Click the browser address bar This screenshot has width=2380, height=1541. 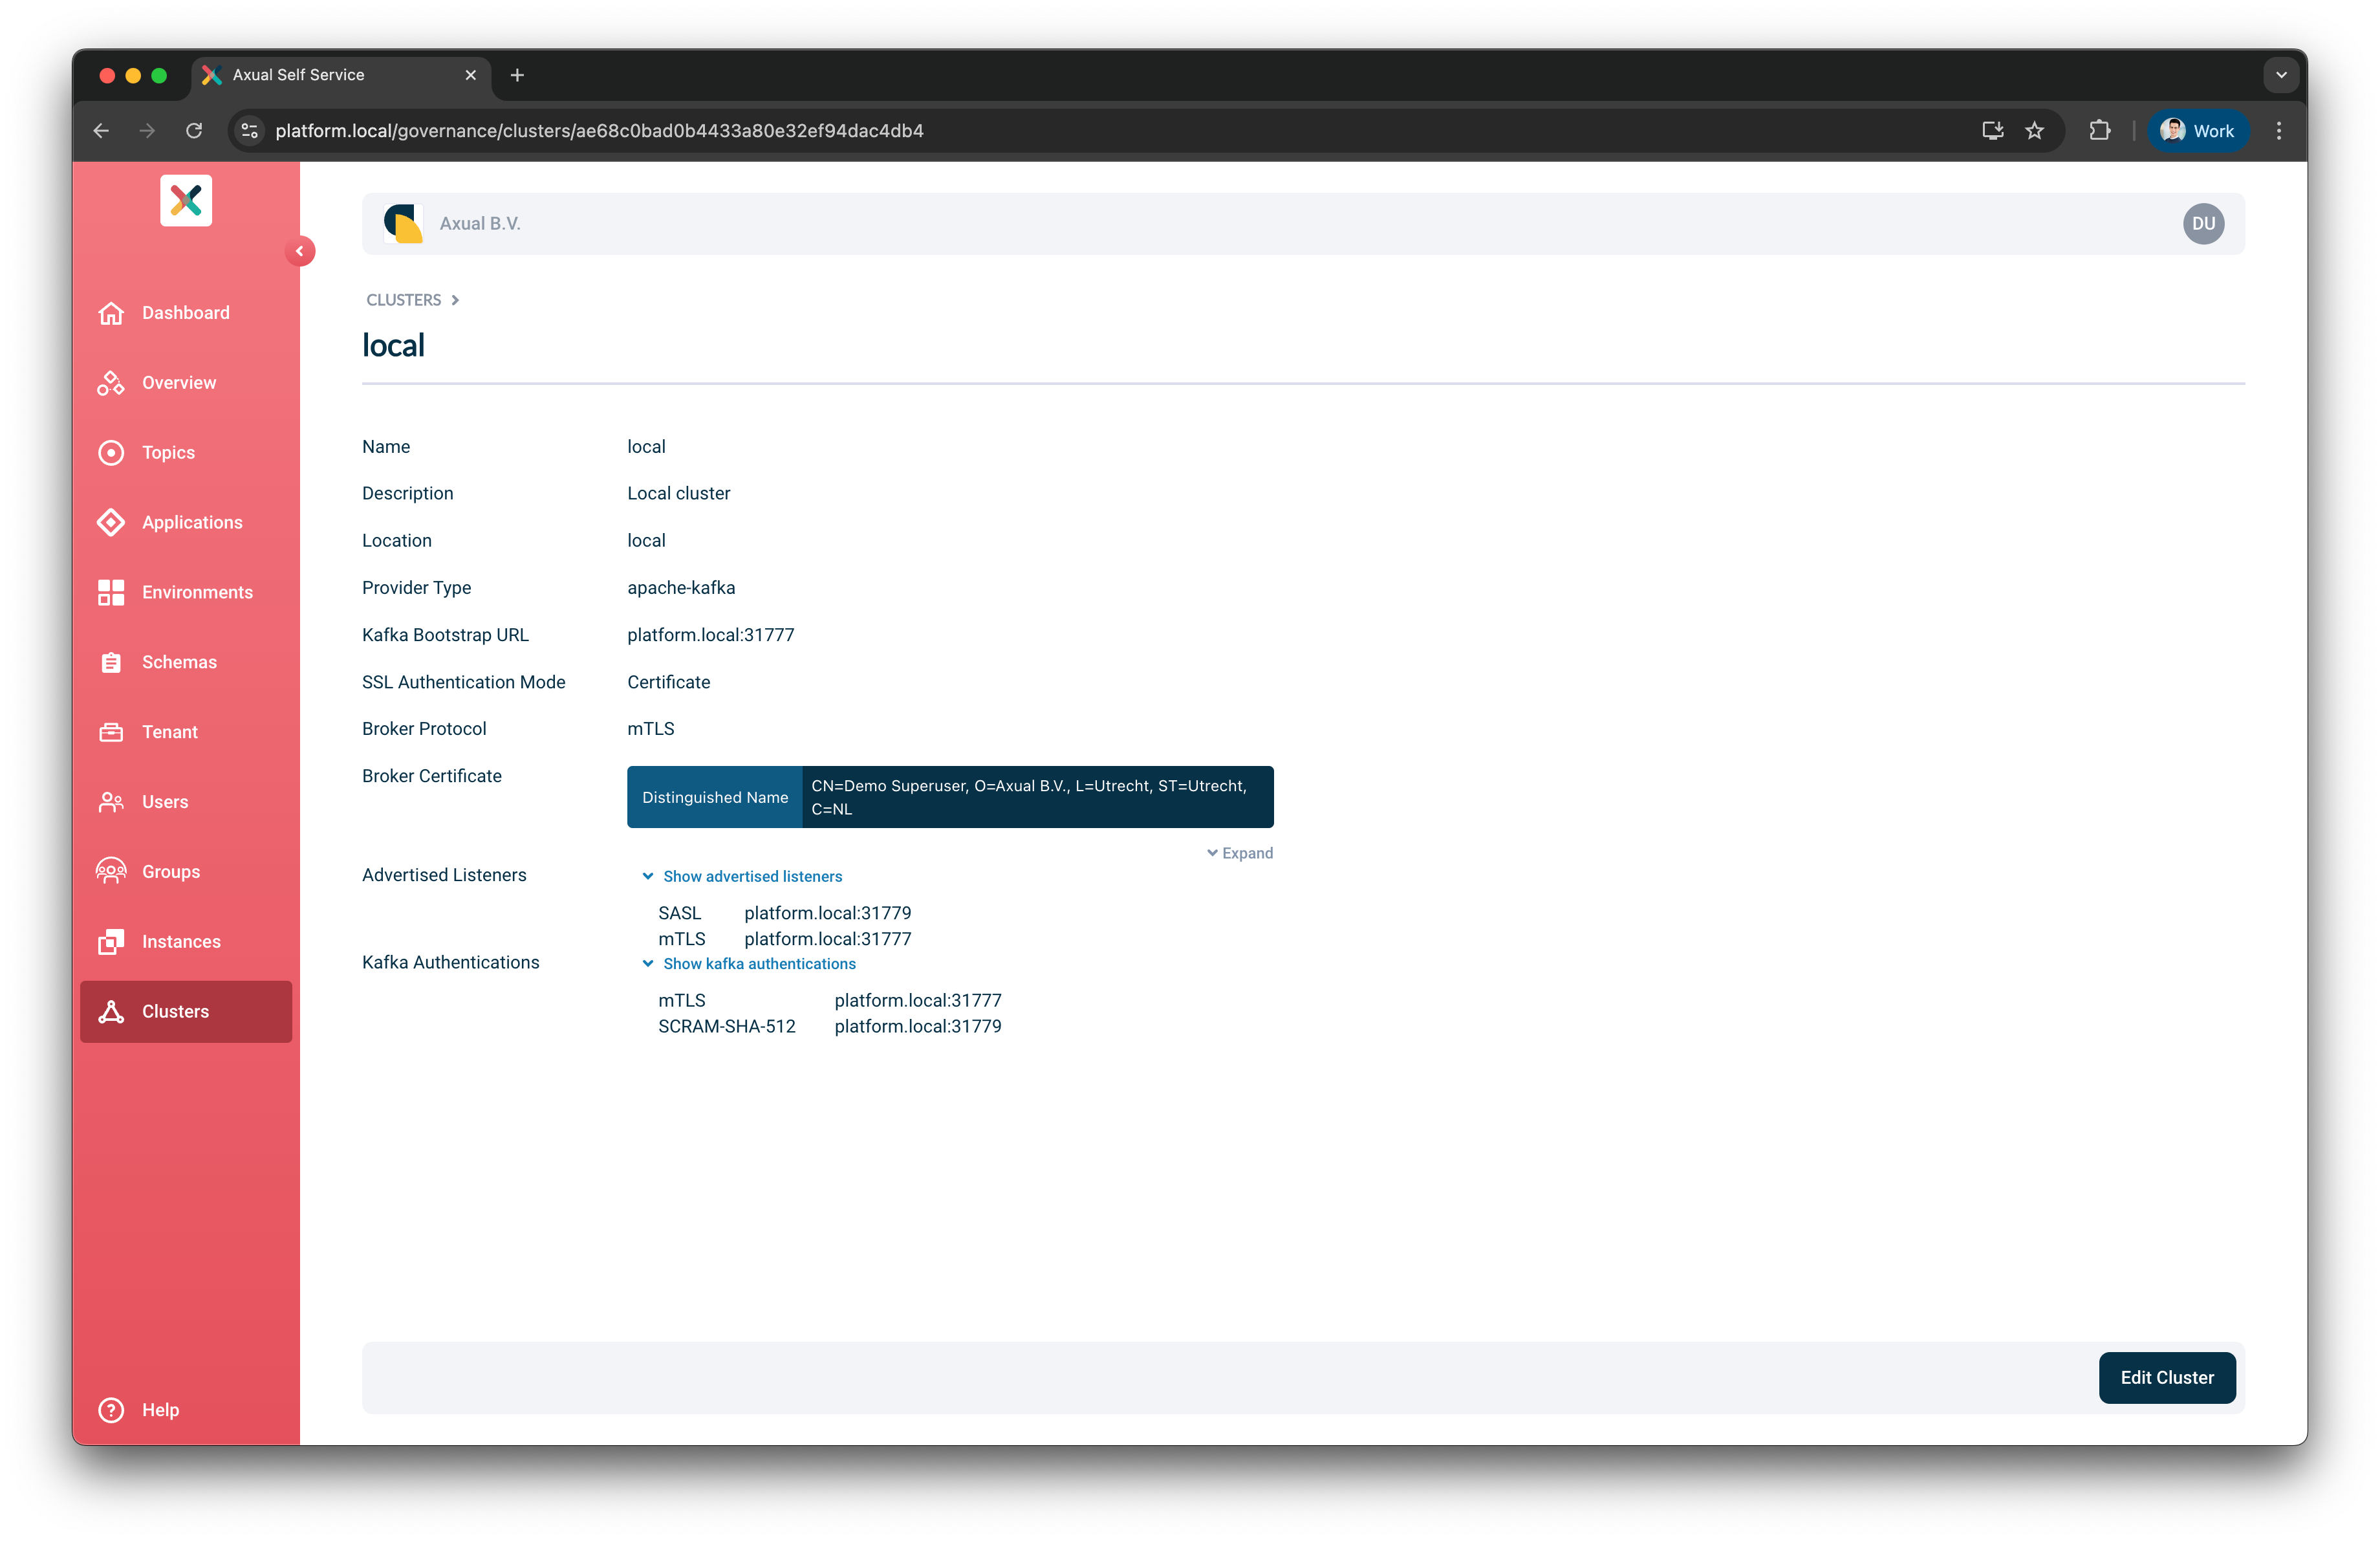pos(600,130)
